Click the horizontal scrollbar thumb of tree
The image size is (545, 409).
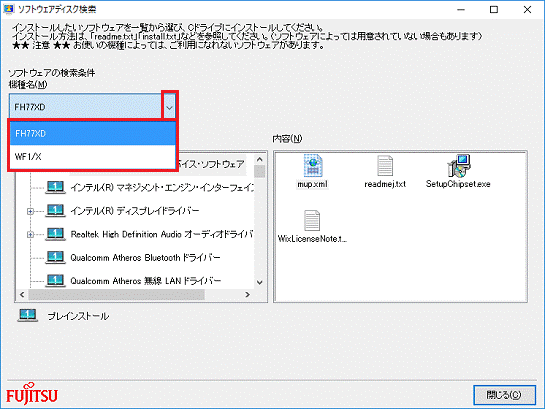(117, 295)
